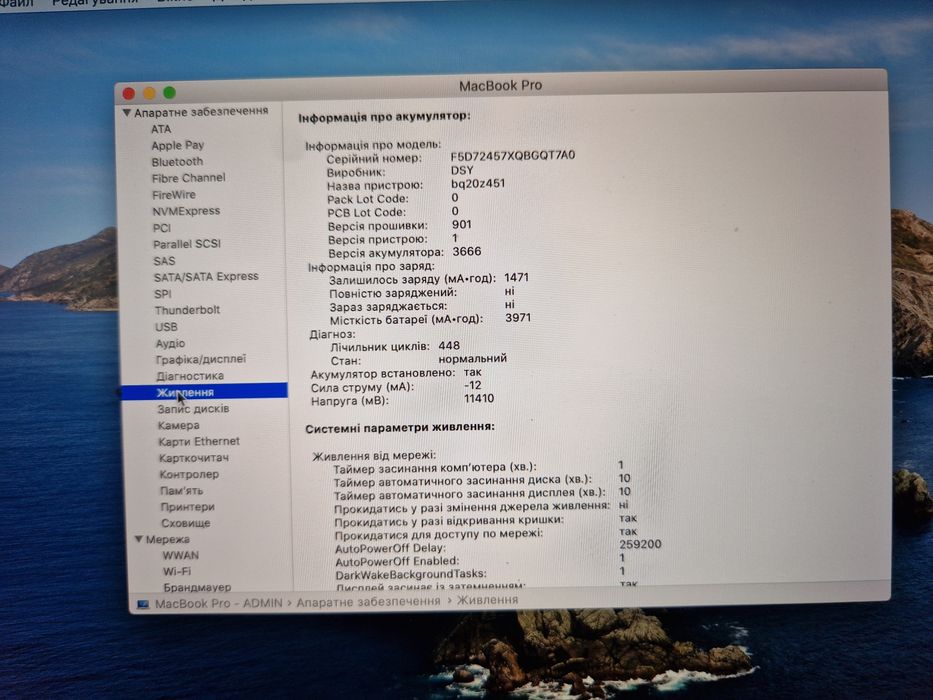This screenshot has height=700, width=933.
Task: Open WWAN network entry
Action: click(x=181, y=555)
